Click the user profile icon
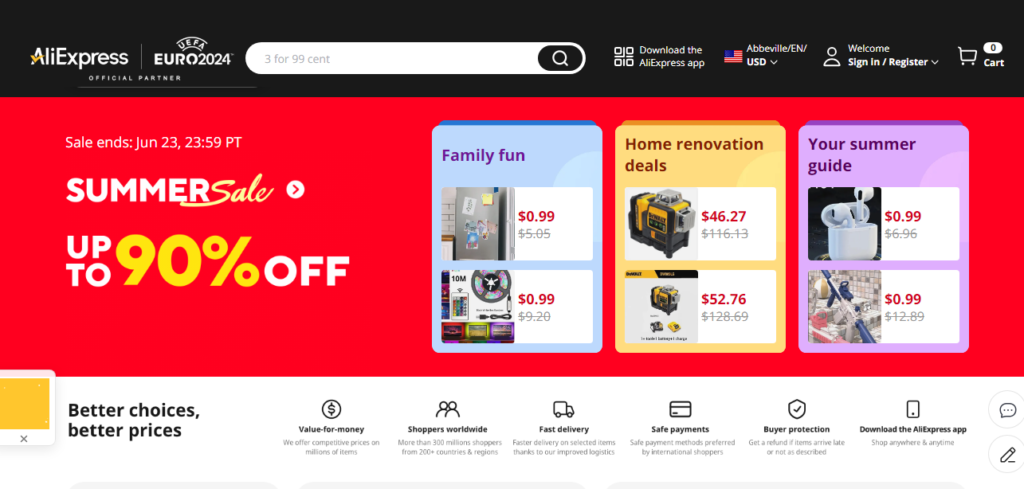Viewport: 1024px width, 489px height. 831,57
